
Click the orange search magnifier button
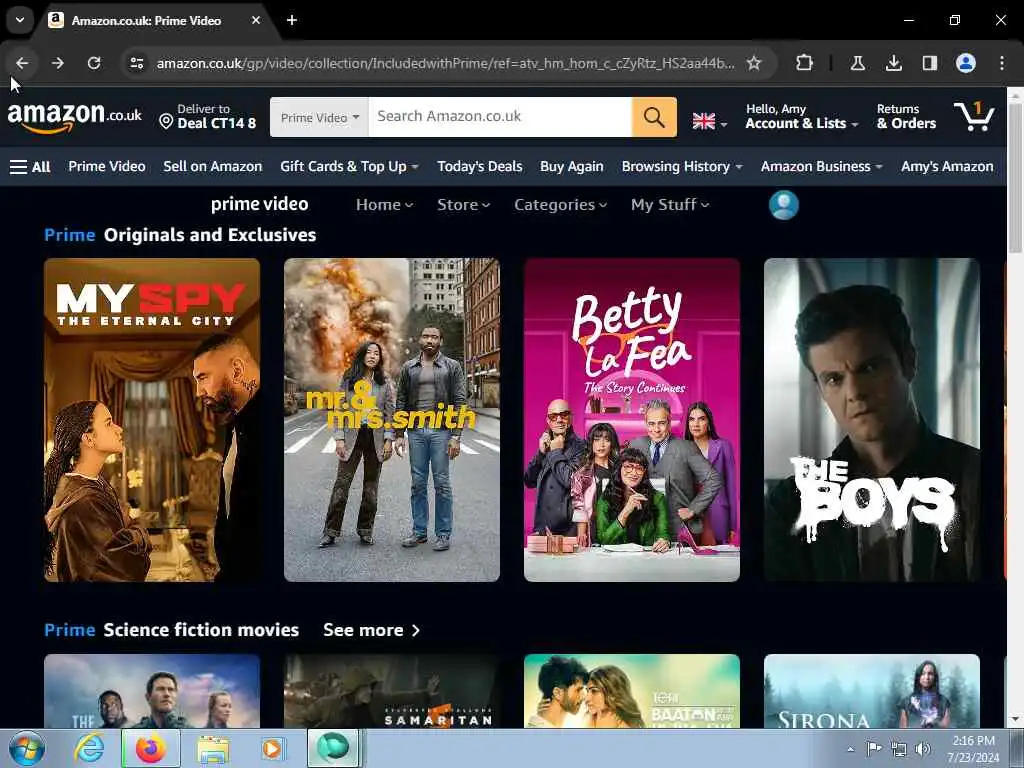click(654, 117)
